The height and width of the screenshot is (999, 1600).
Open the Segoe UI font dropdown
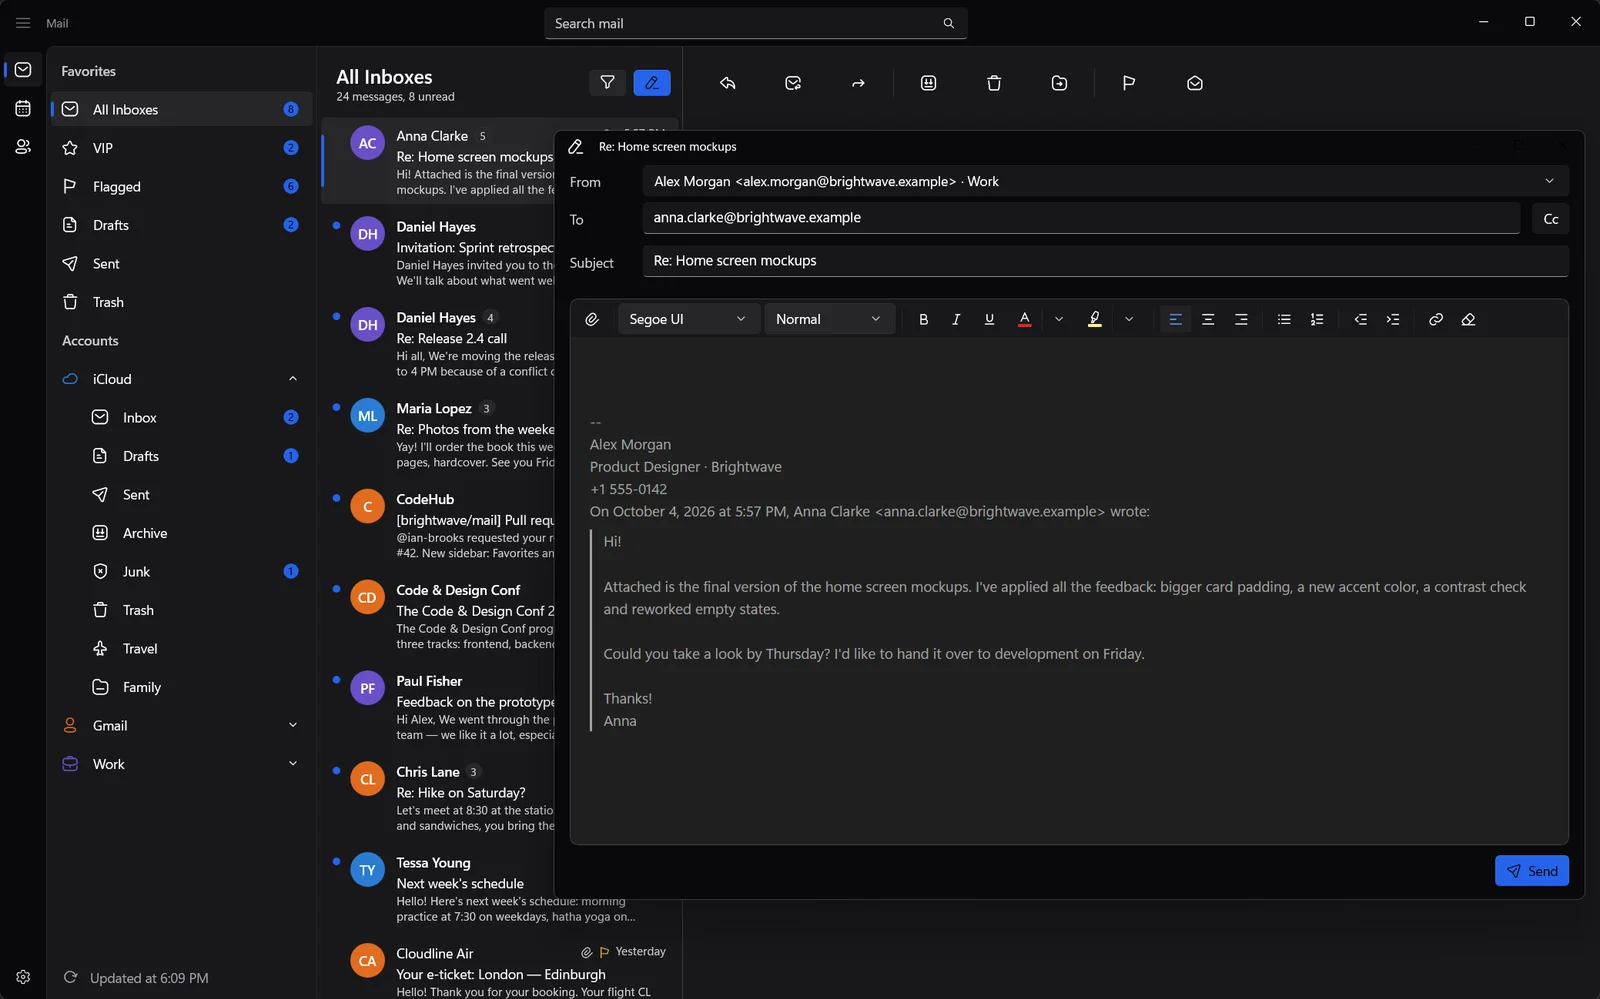click(689, 319)
